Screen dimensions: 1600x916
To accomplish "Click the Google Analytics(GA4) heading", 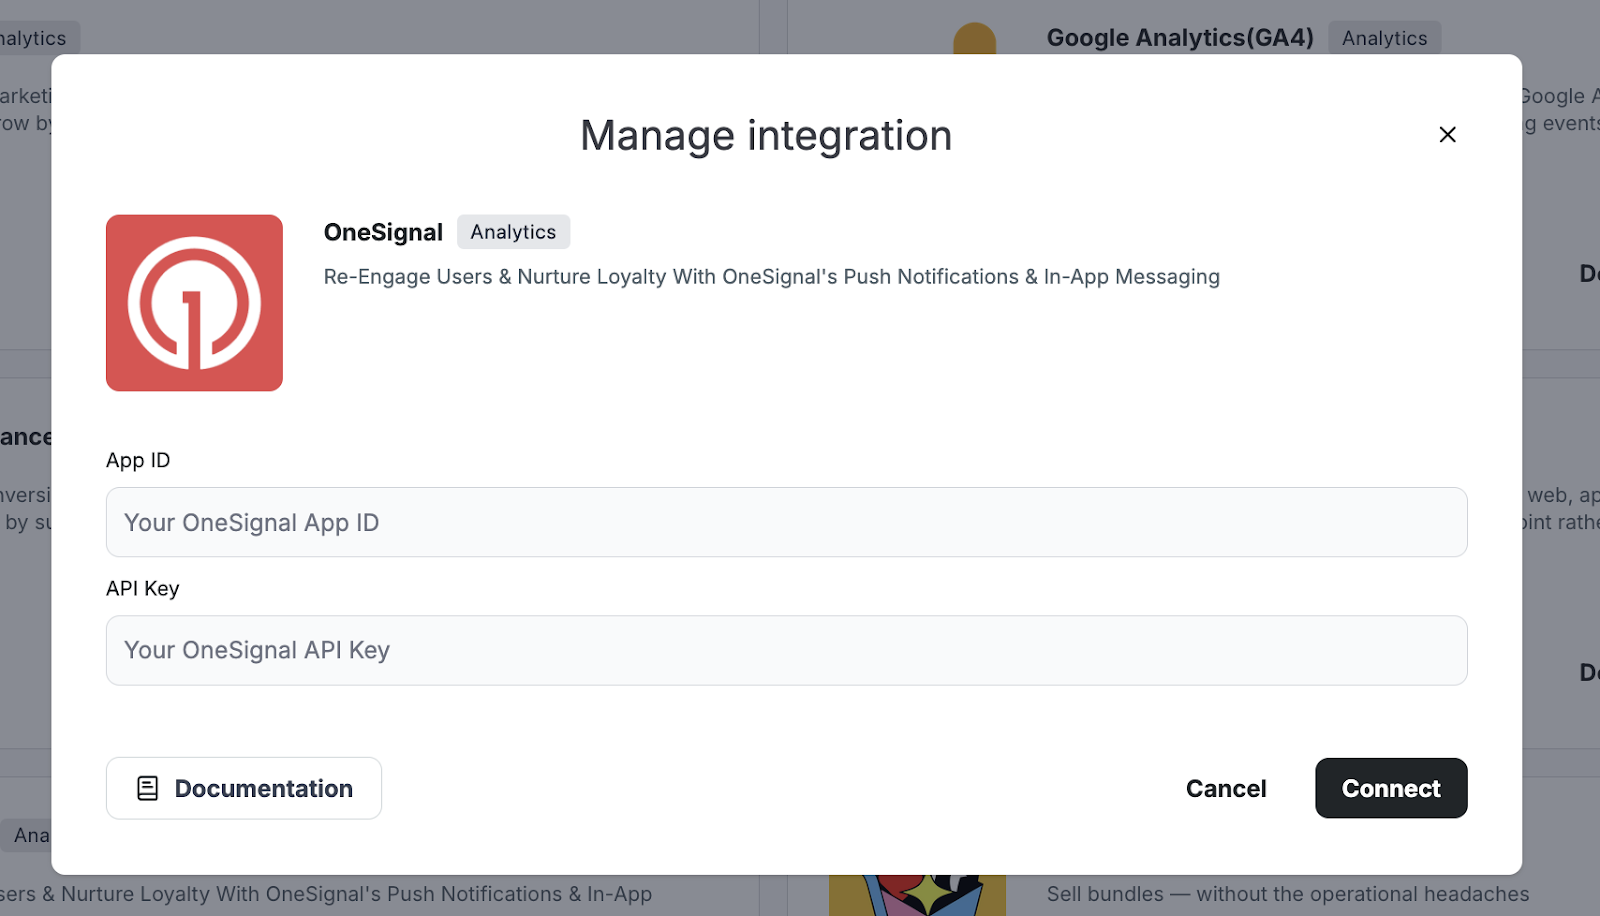I will point(1180,38).
